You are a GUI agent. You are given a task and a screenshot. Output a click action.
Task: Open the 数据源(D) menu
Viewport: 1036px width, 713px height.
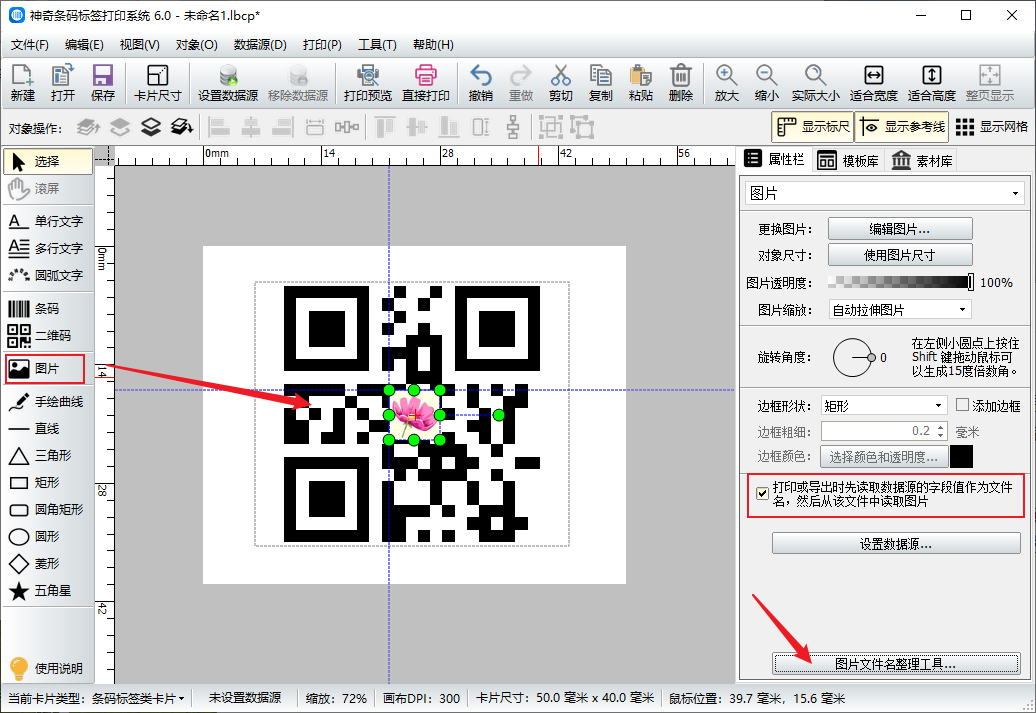point(260,45)
